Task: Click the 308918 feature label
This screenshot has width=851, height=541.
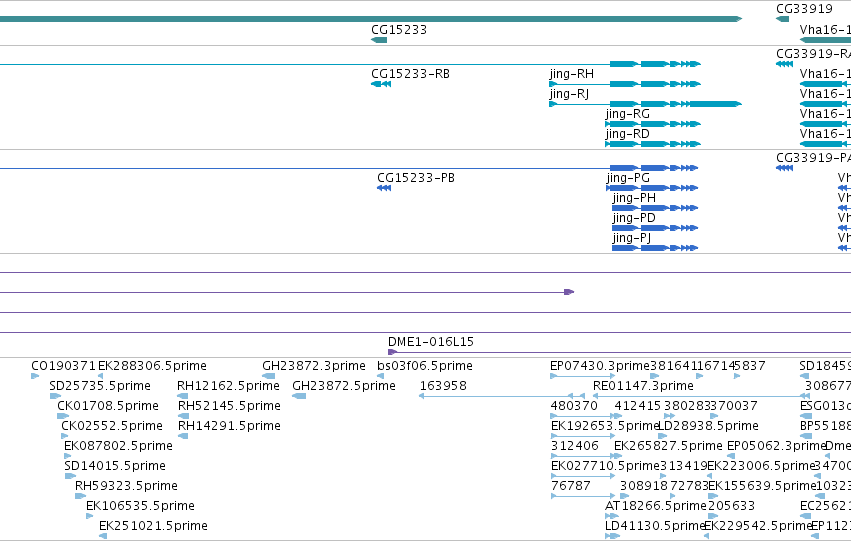Action: pos(644,486)
